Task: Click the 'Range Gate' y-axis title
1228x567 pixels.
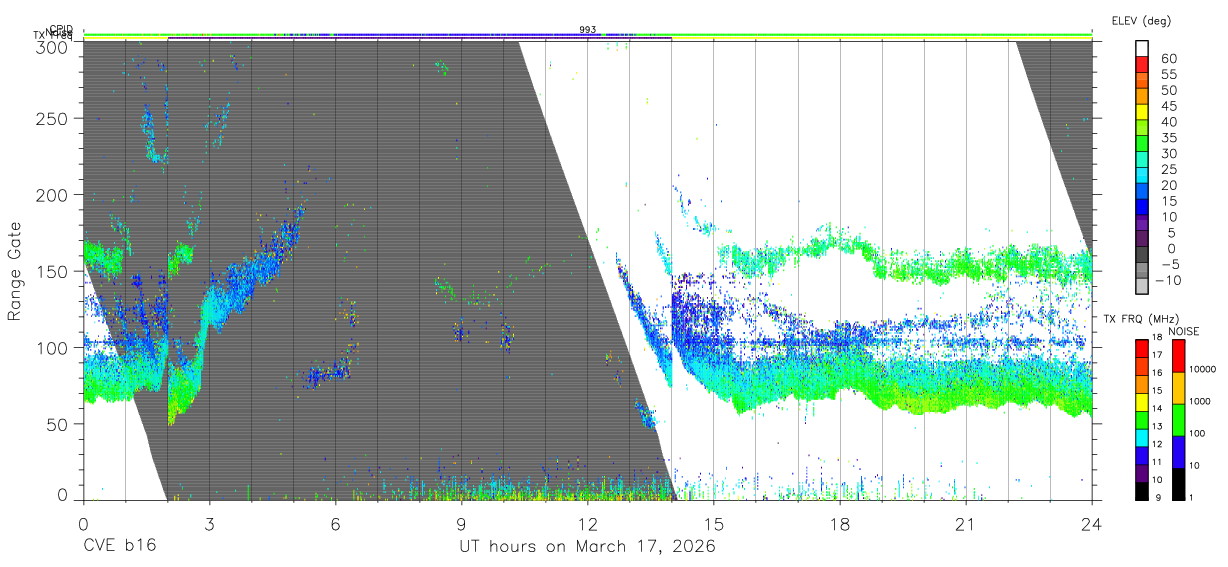Action: click(15, 269)
